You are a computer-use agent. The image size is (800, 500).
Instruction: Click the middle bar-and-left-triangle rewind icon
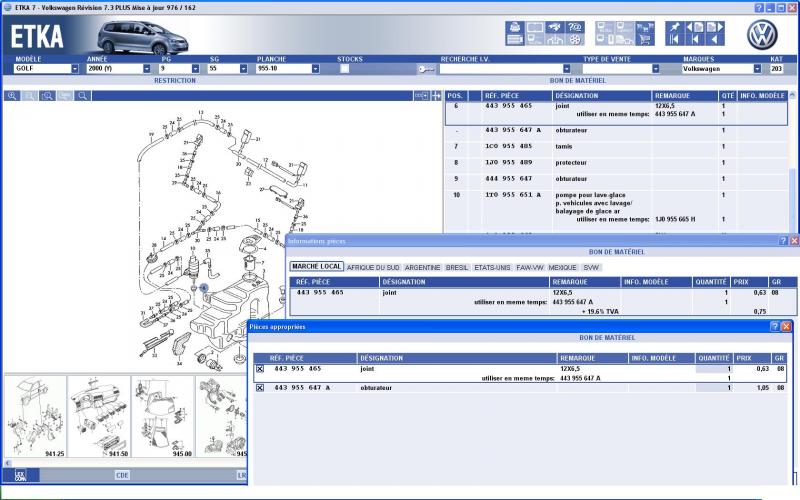(695, 39)
